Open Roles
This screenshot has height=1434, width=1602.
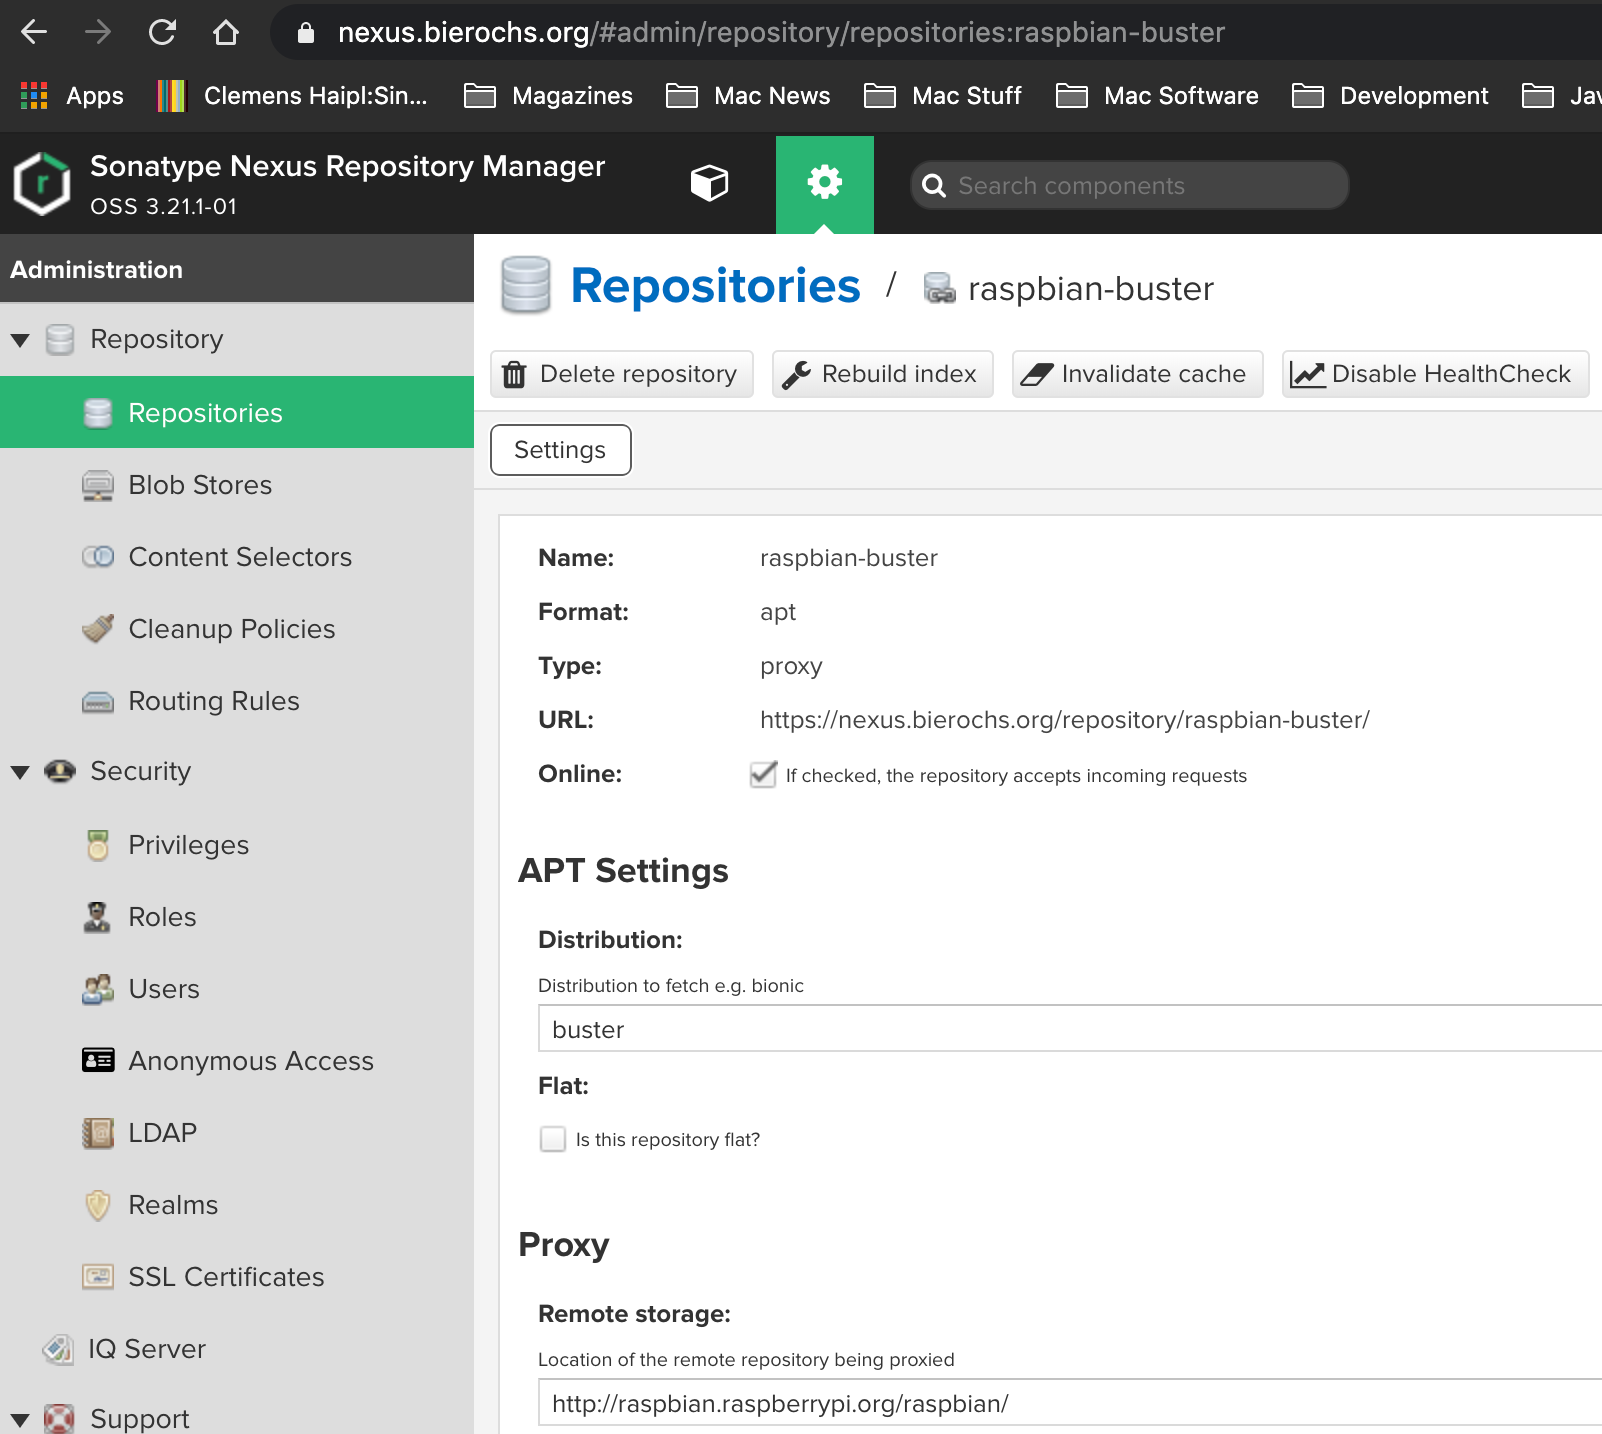tap(162, 917)
